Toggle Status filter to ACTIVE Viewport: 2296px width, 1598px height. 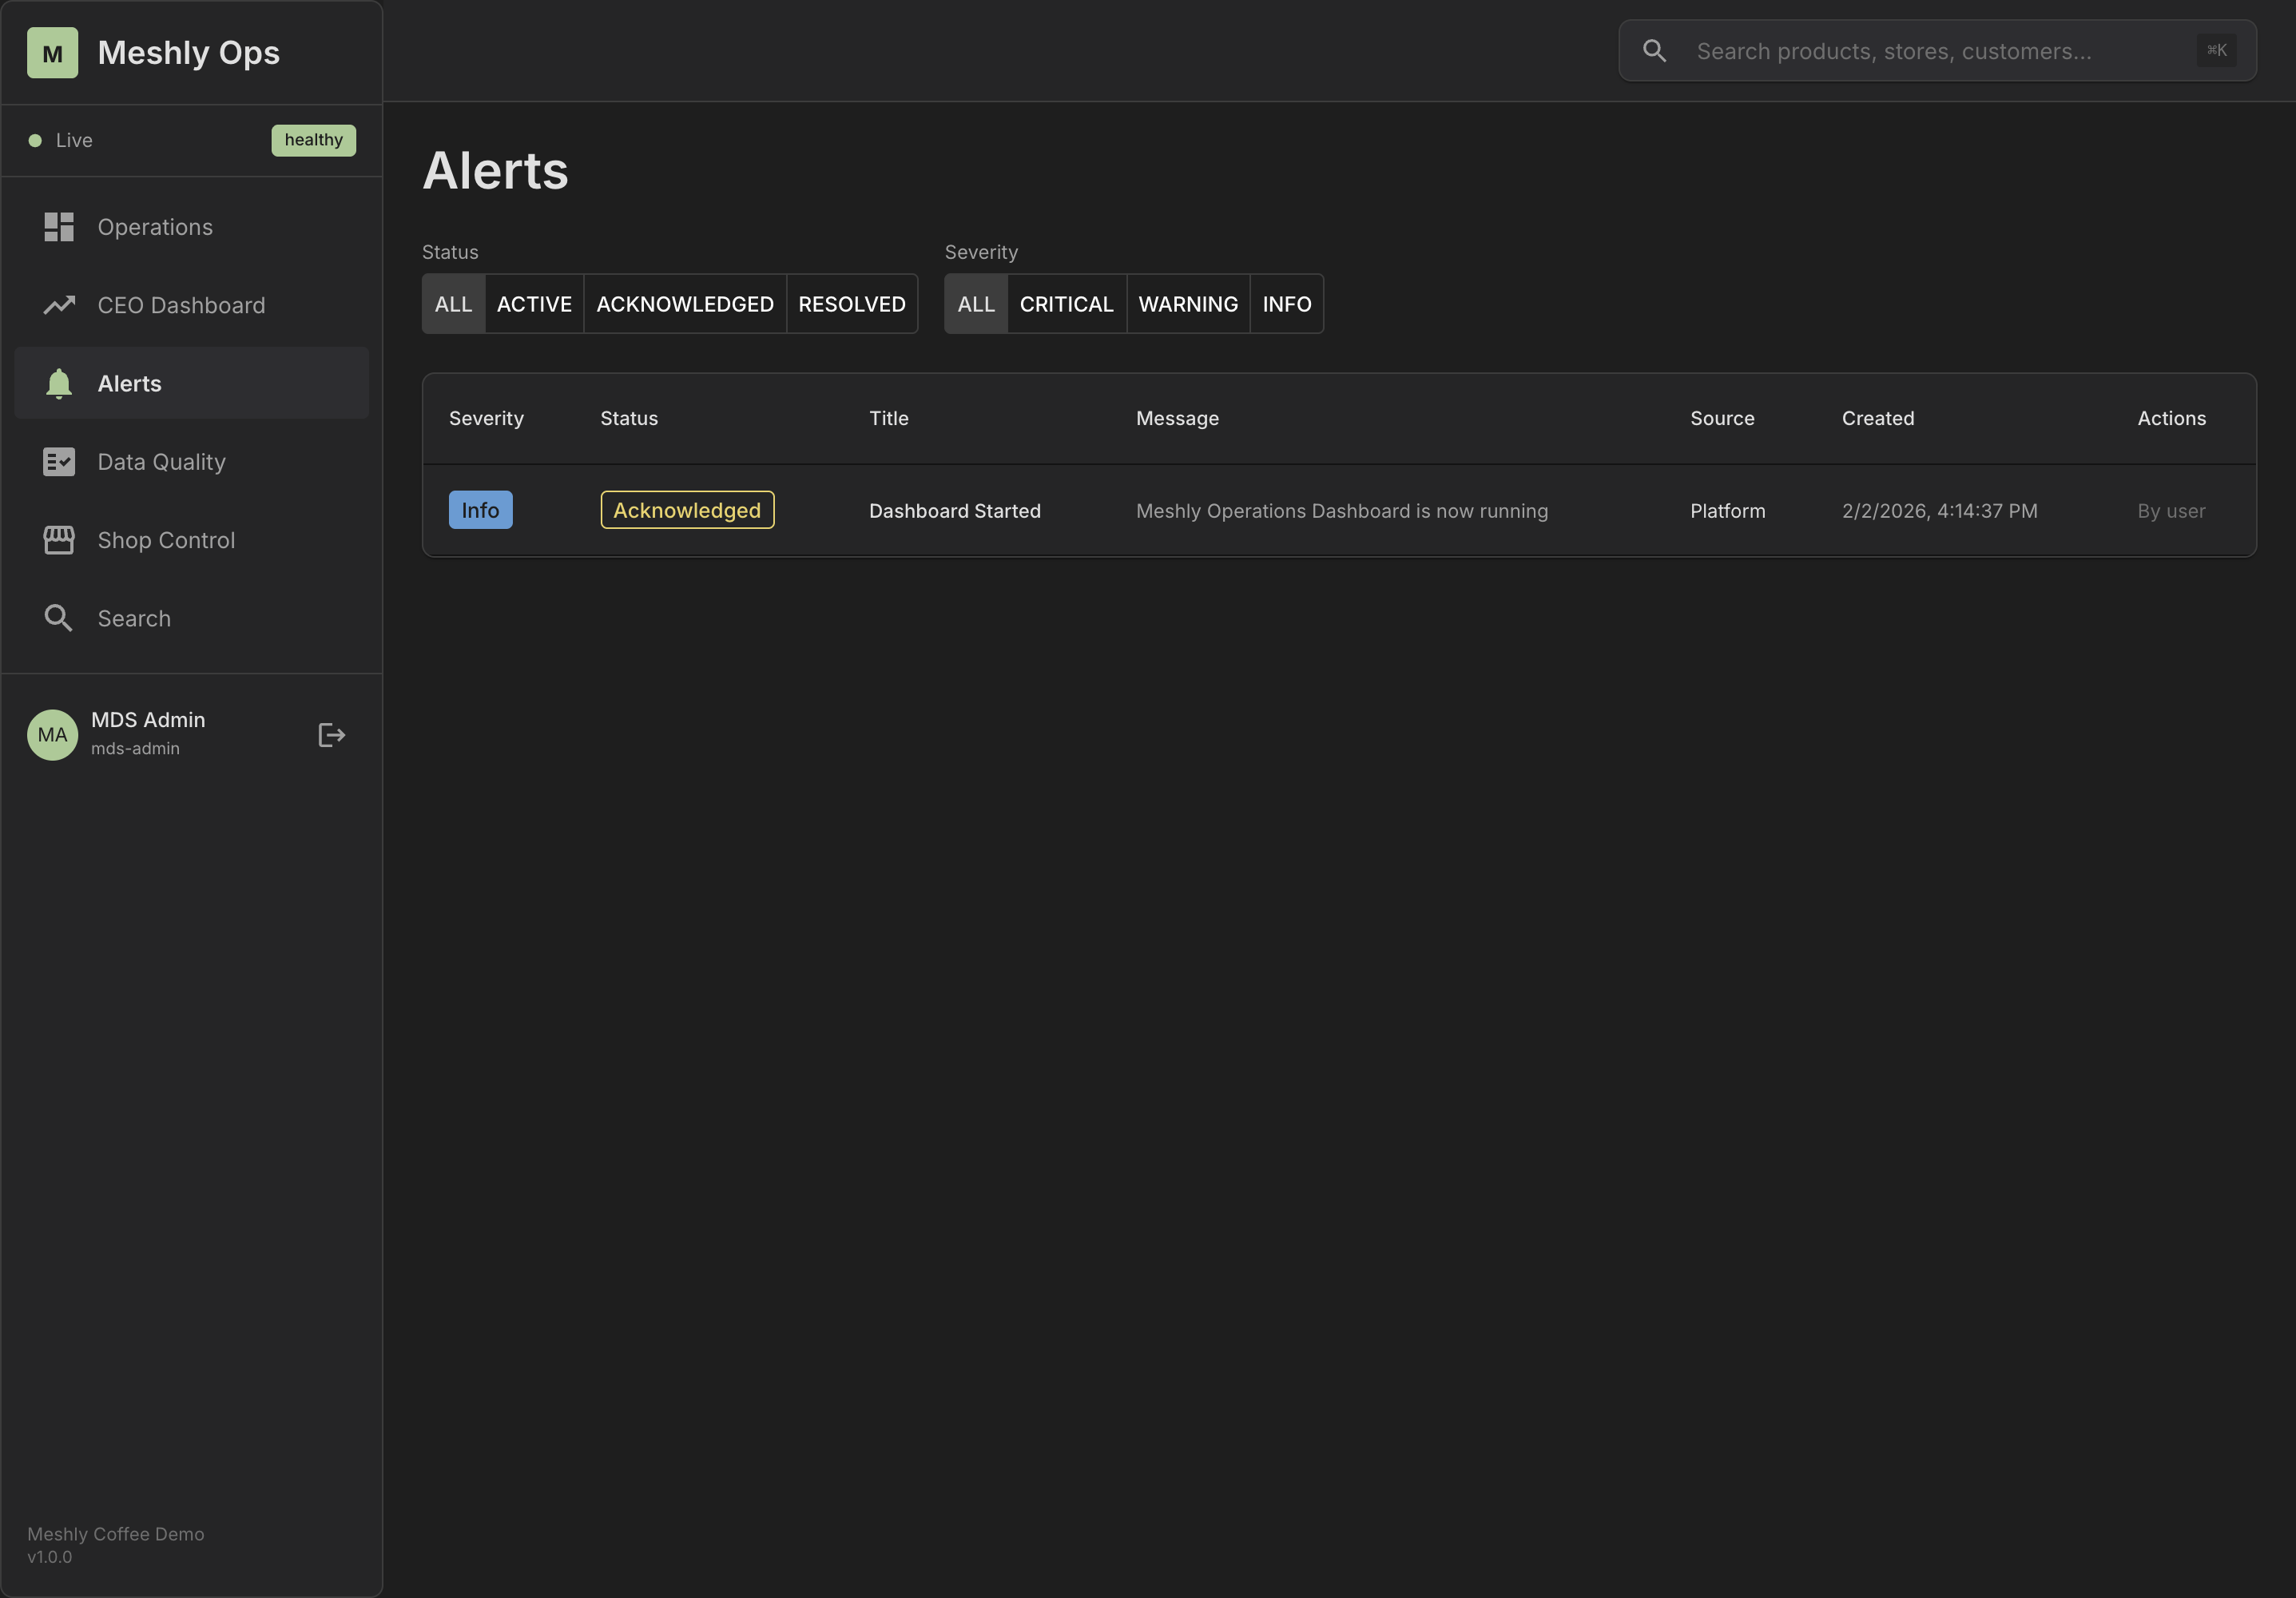534,304
